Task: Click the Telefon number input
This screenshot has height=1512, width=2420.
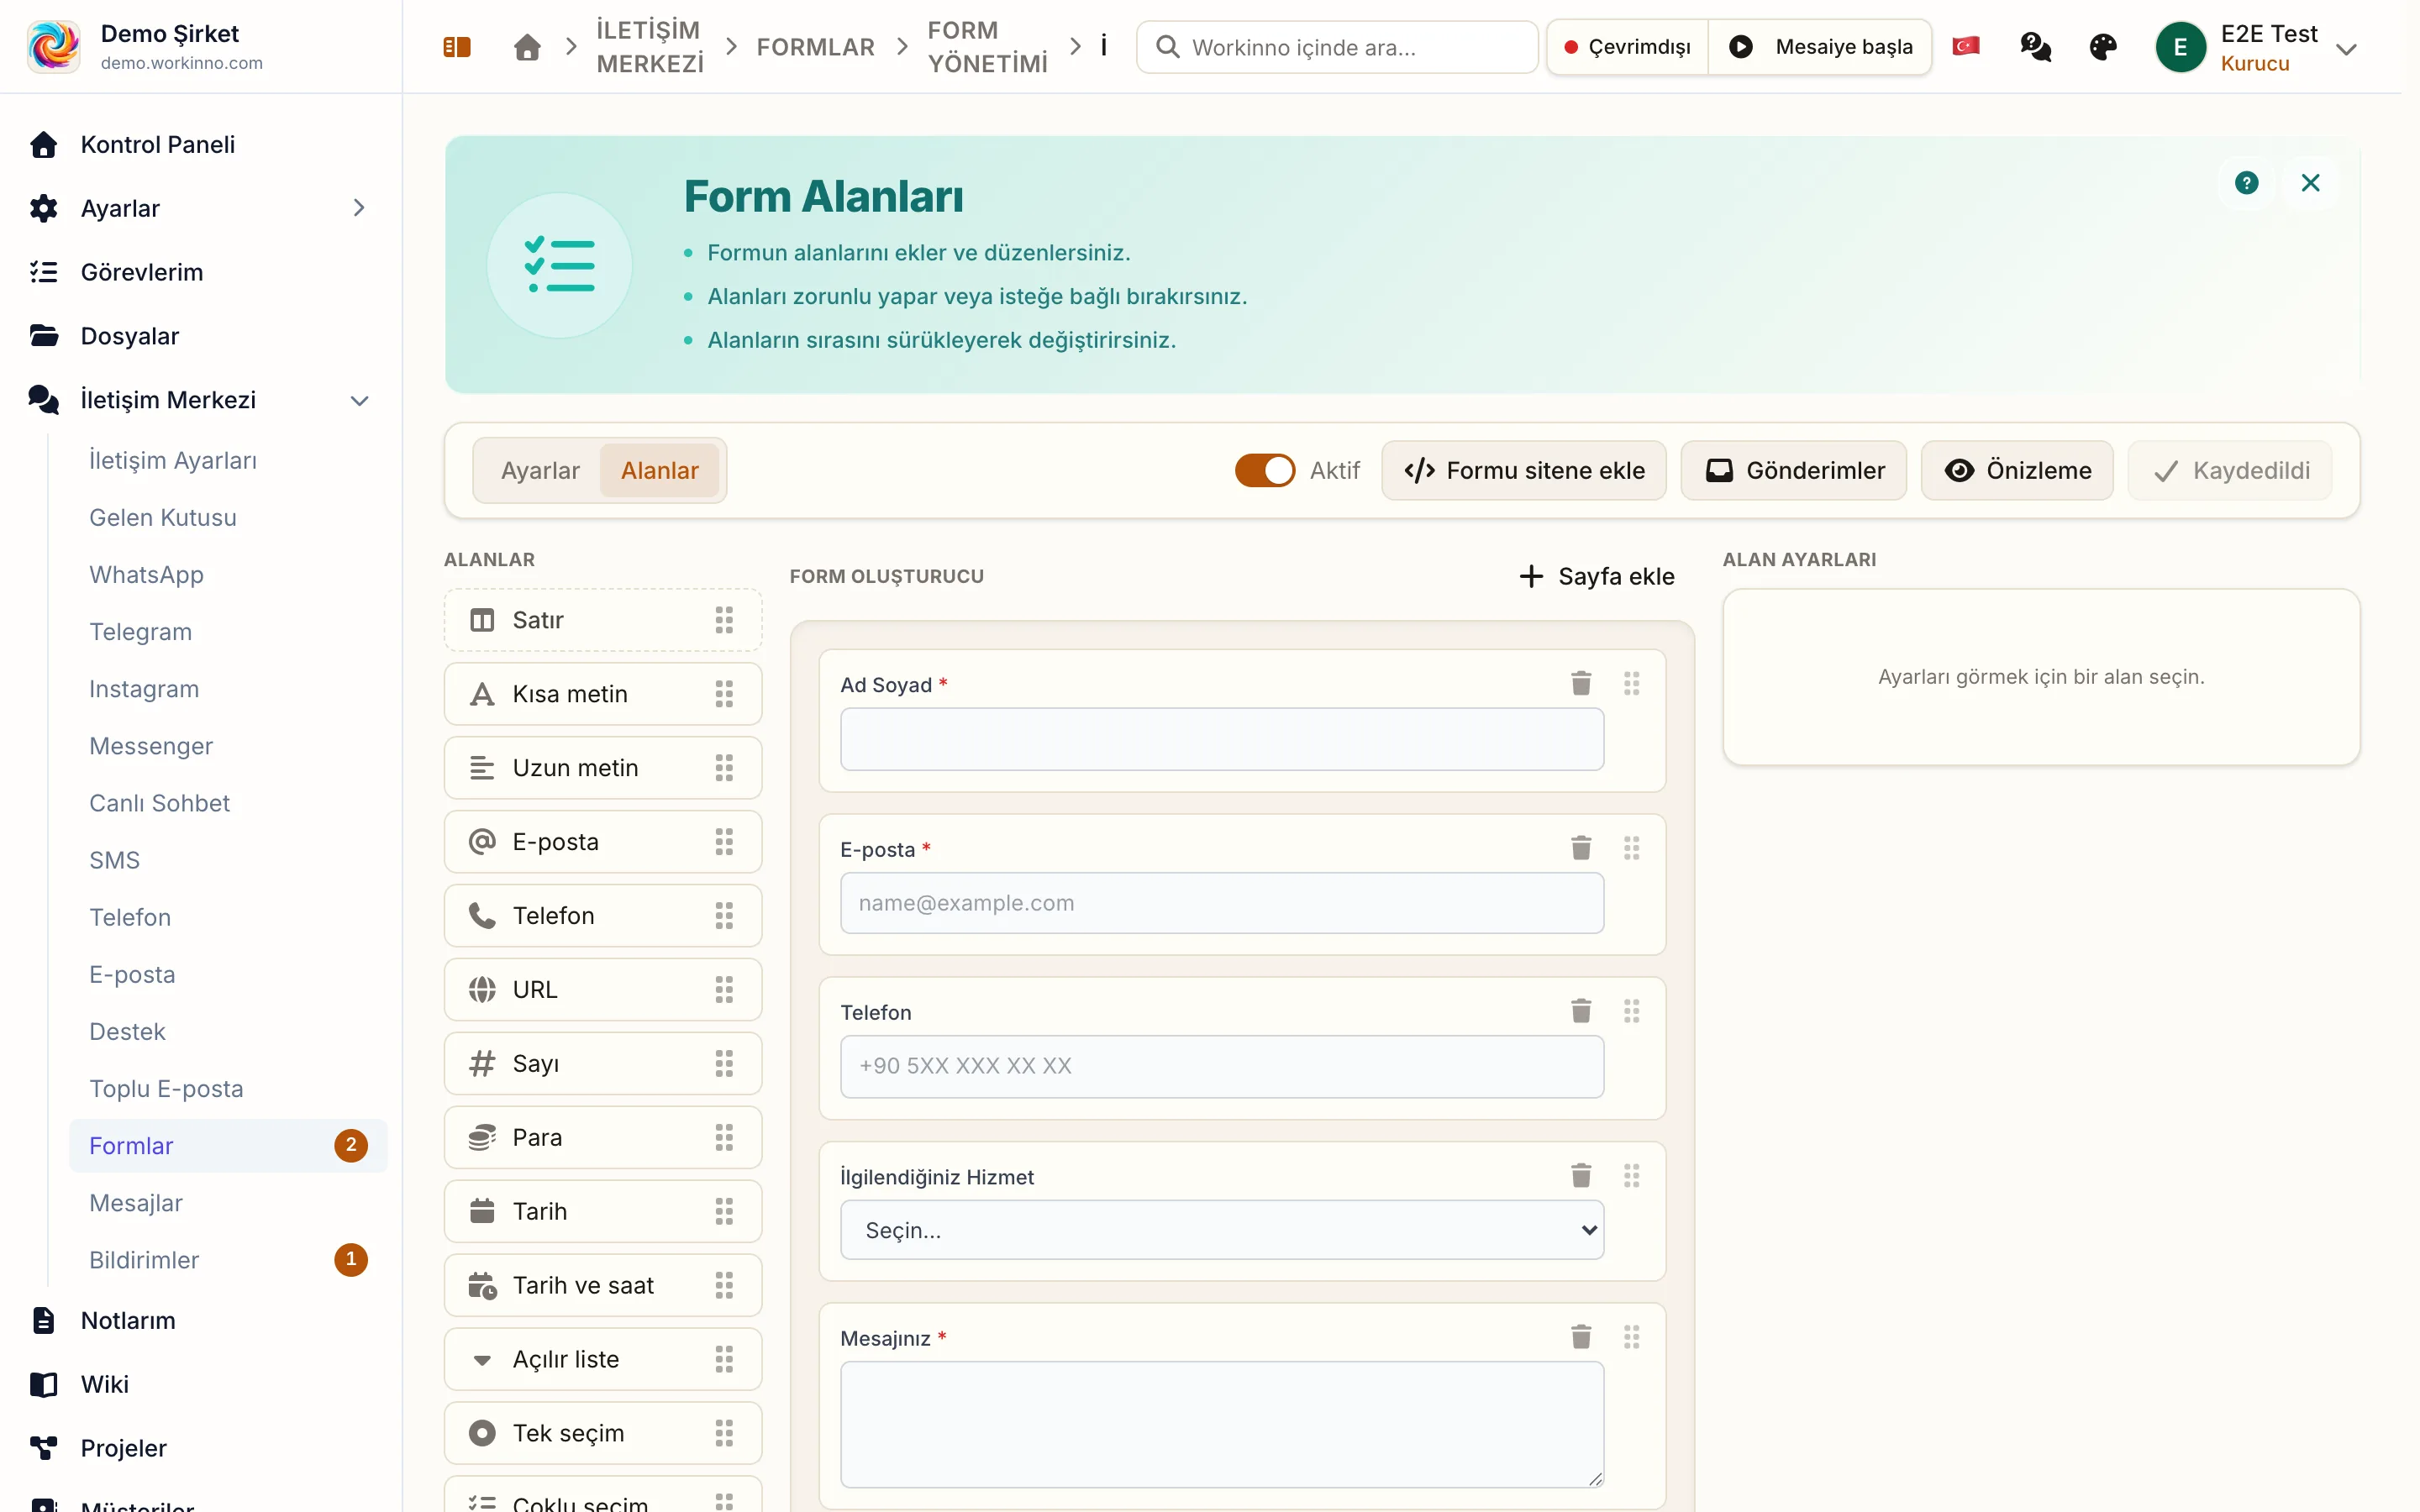Action: coord(1222,1066)
